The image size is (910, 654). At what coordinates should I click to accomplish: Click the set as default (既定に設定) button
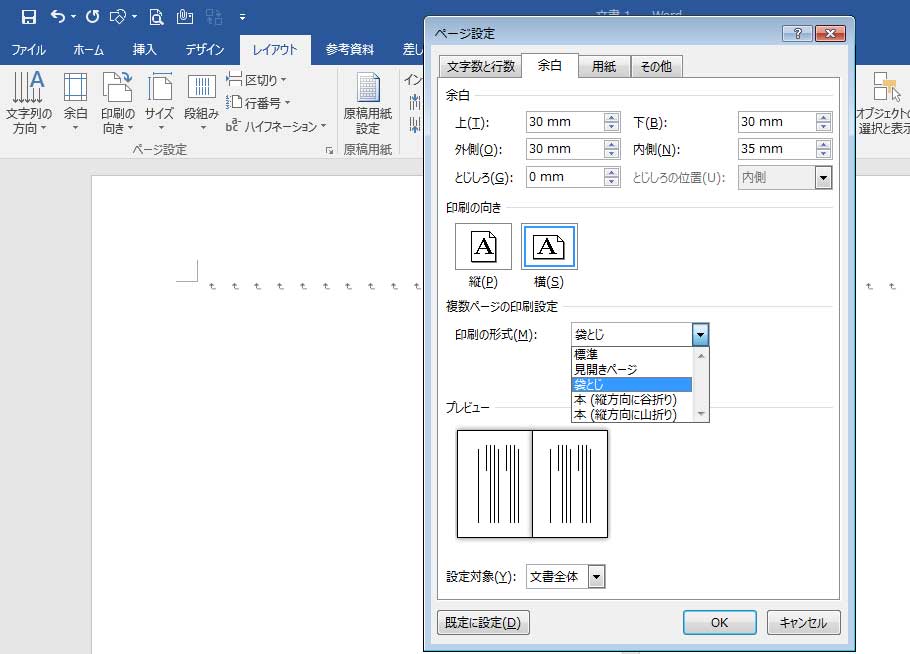pos(483,623)
